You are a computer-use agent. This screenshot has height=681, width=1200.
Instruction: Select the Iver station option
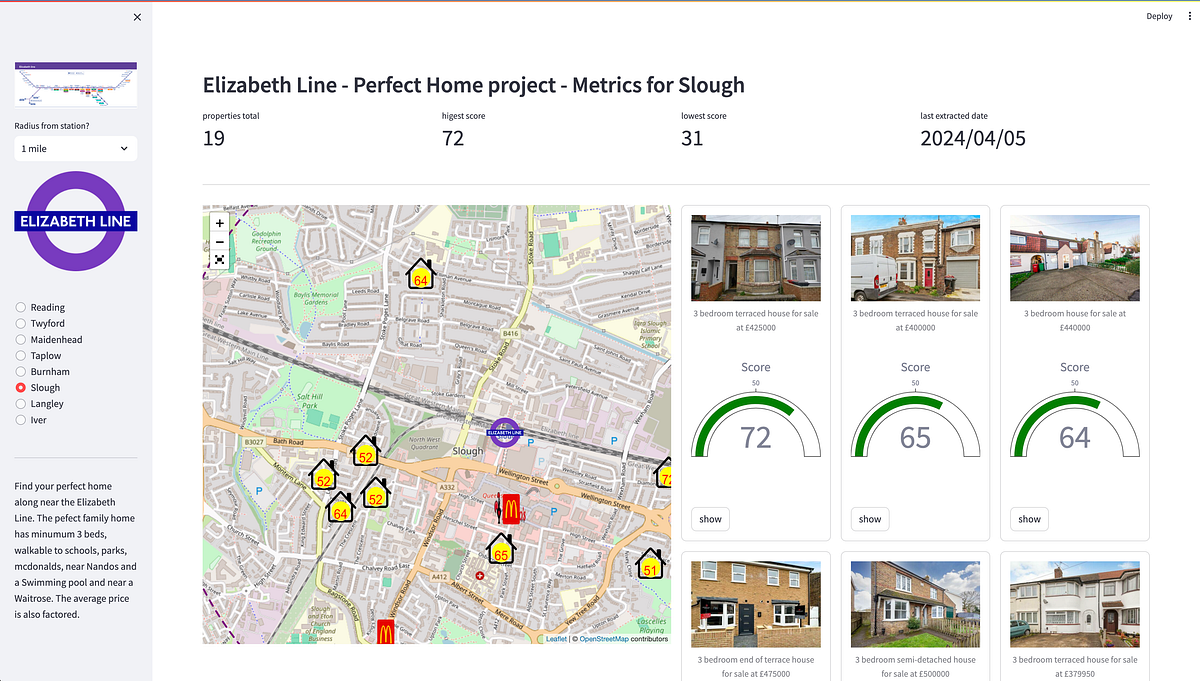pyautogui.click(x=19, y=419)
